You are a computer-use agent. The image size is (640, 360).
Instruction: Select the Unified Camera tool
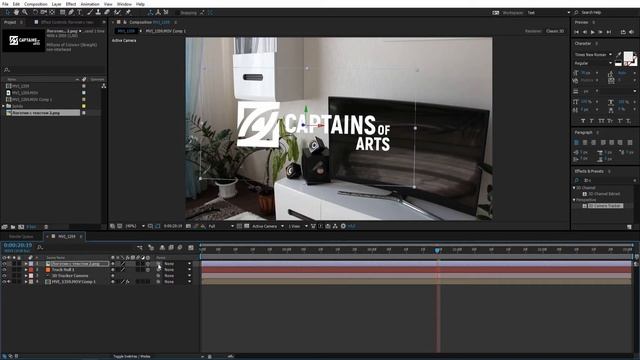point(43,13)
